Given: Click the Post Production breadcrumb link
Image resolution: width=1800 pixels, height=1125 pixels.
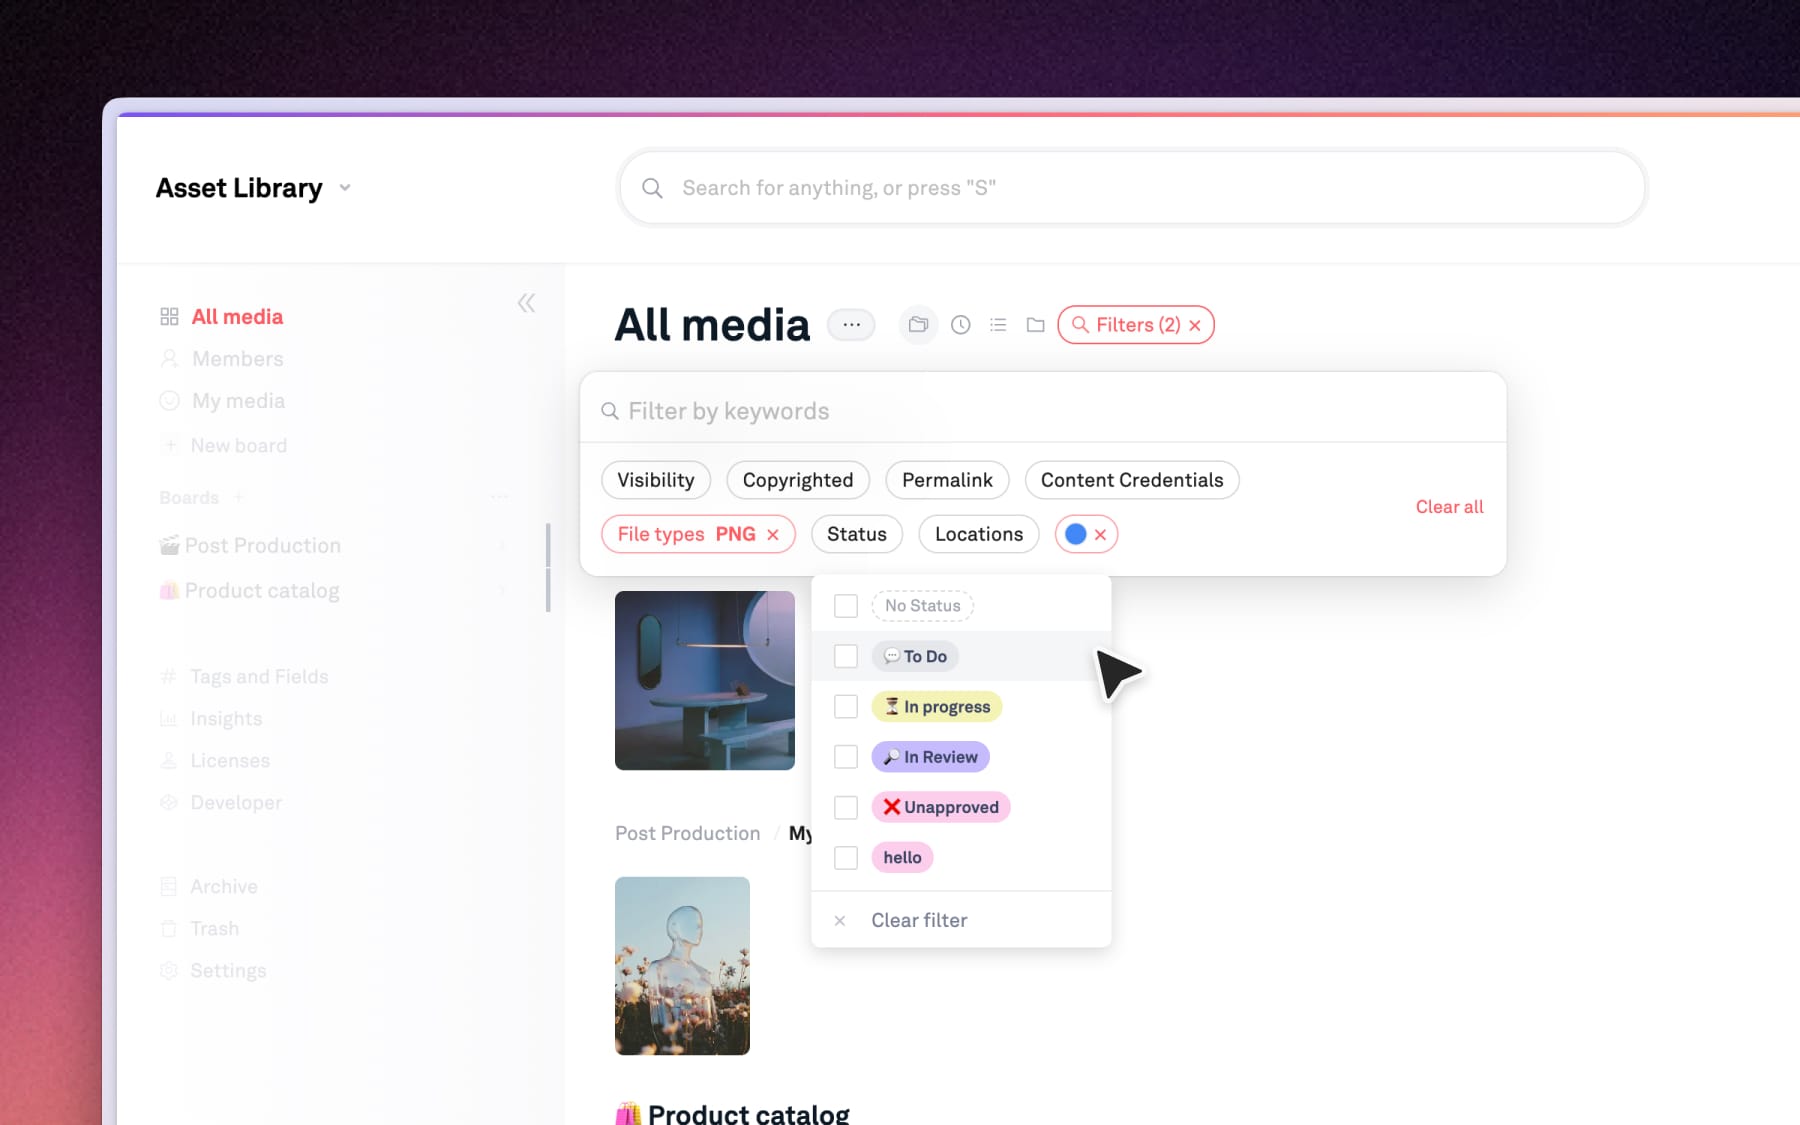Looking at the screenshot, I should coord(688,833).
